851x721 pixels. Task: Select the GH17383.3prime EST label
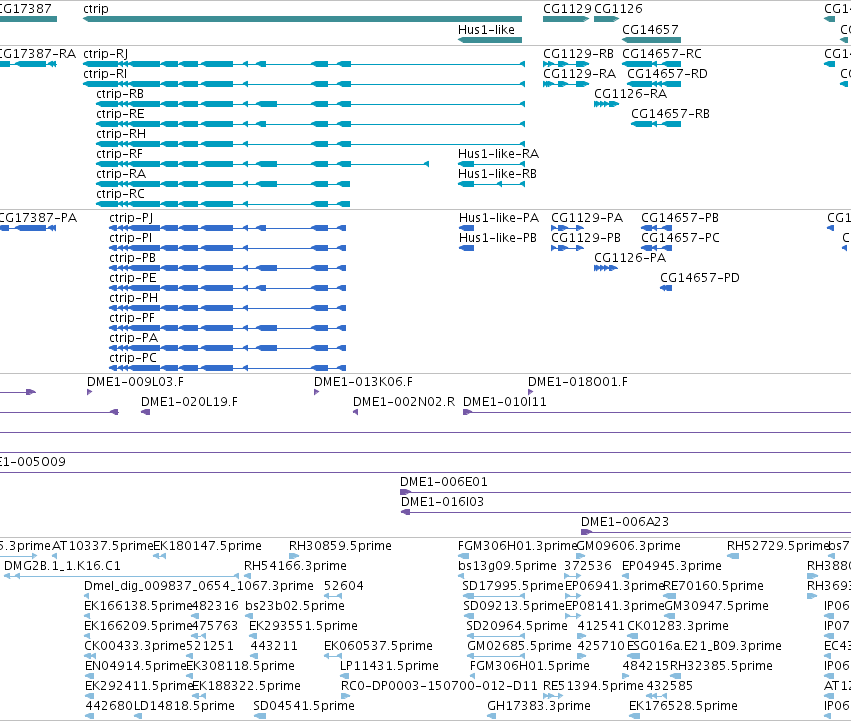(539, 707)
